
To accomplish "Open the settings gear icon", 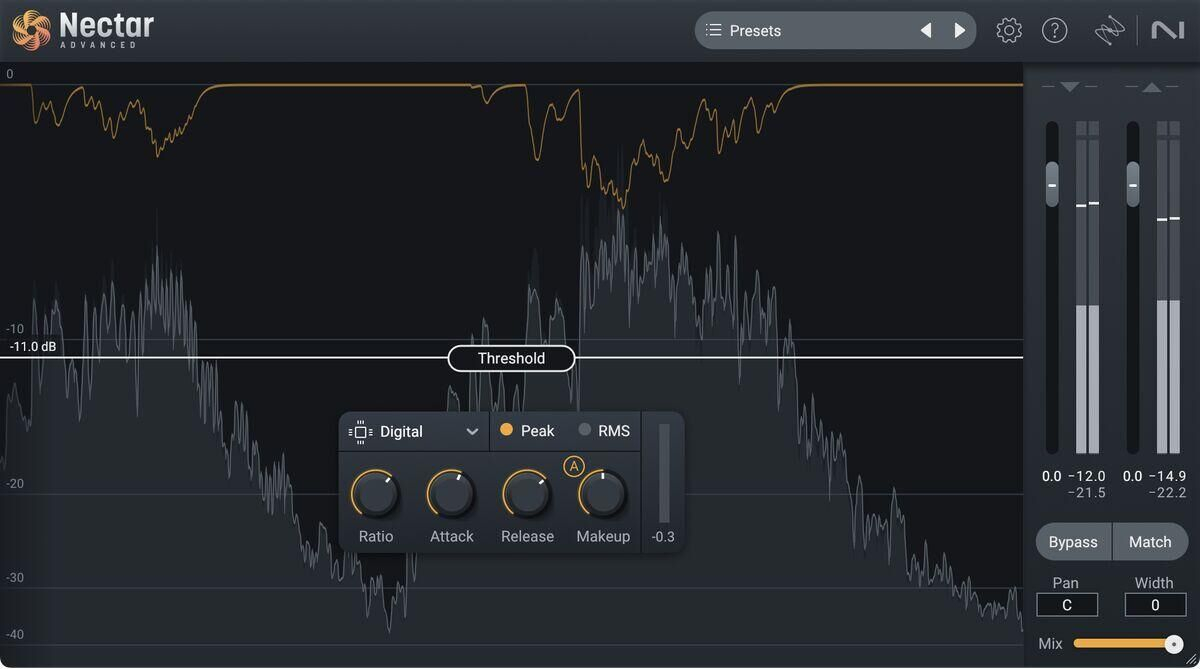I will pos(1009,31).
